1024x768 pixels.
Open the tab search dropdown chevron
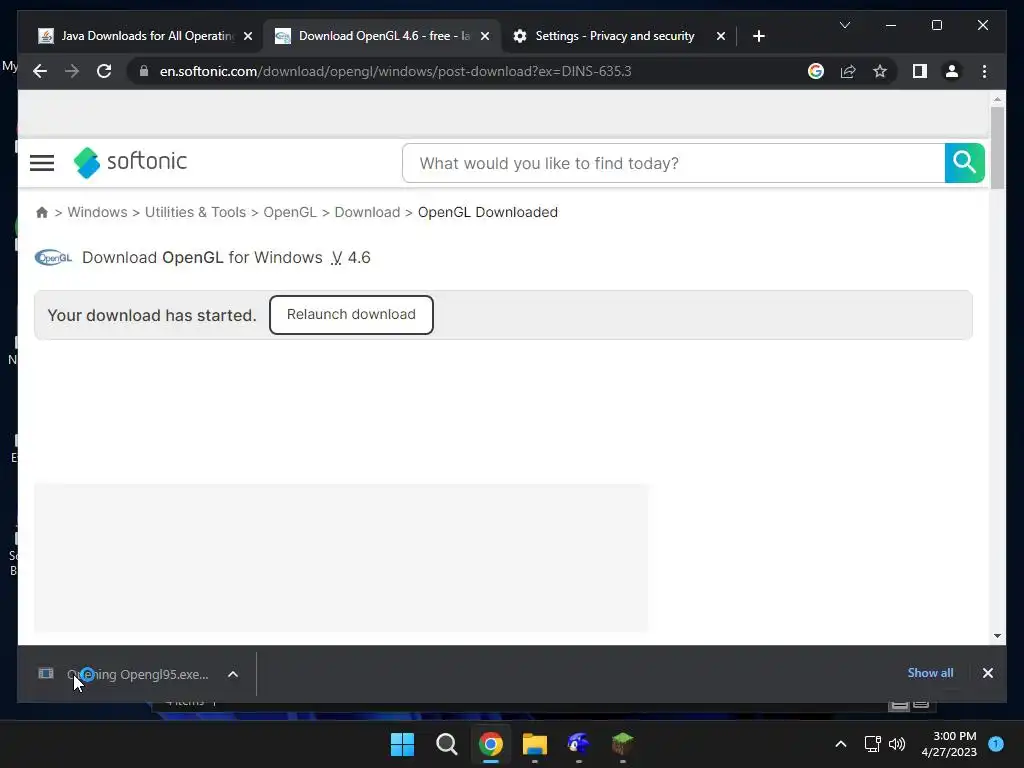tap(844, 25)
